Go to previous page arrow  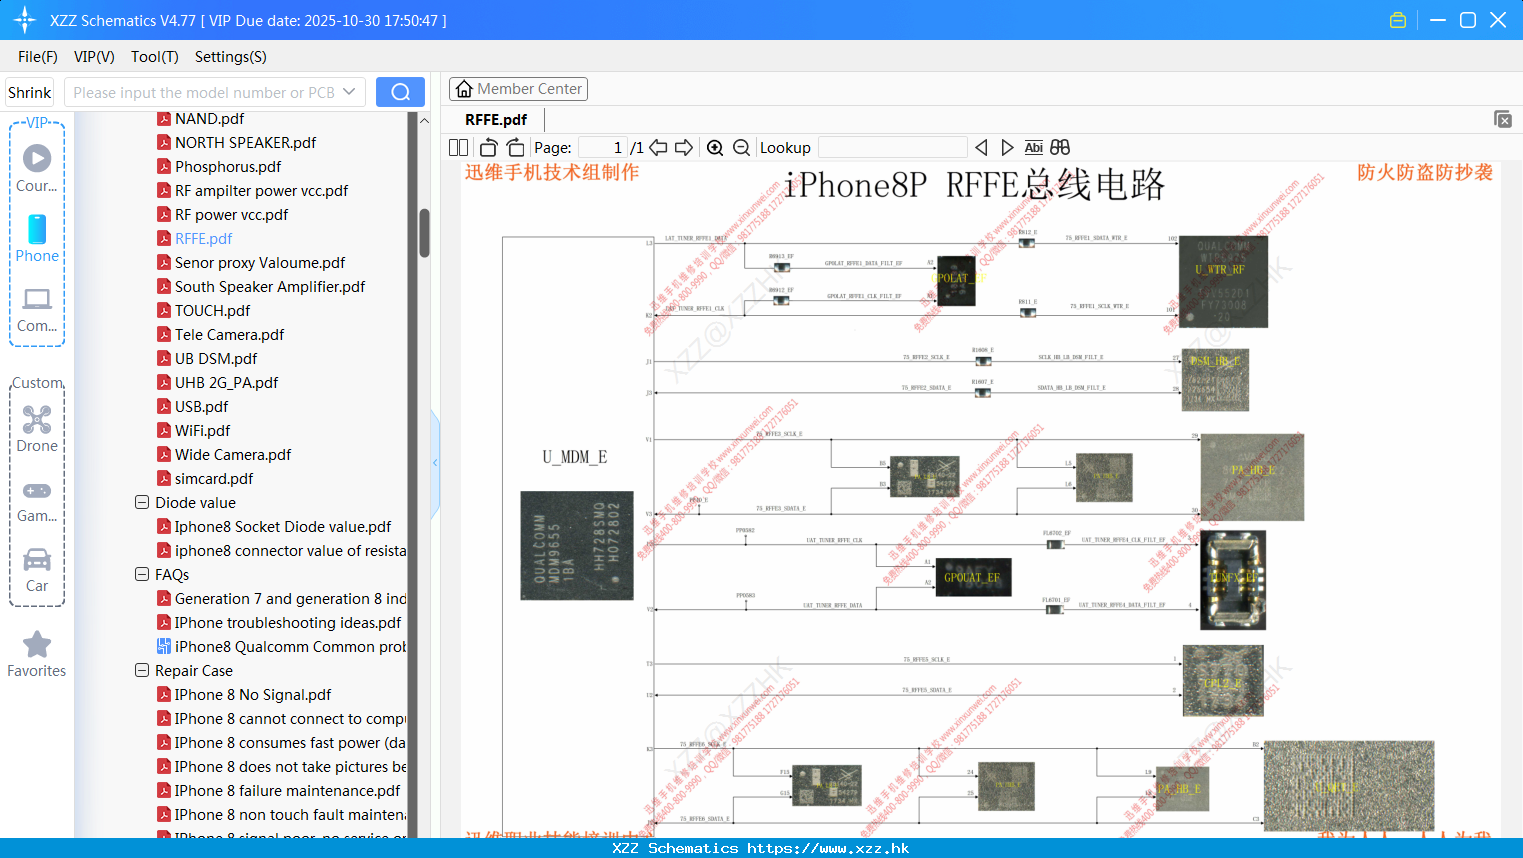tap(658, 148)
